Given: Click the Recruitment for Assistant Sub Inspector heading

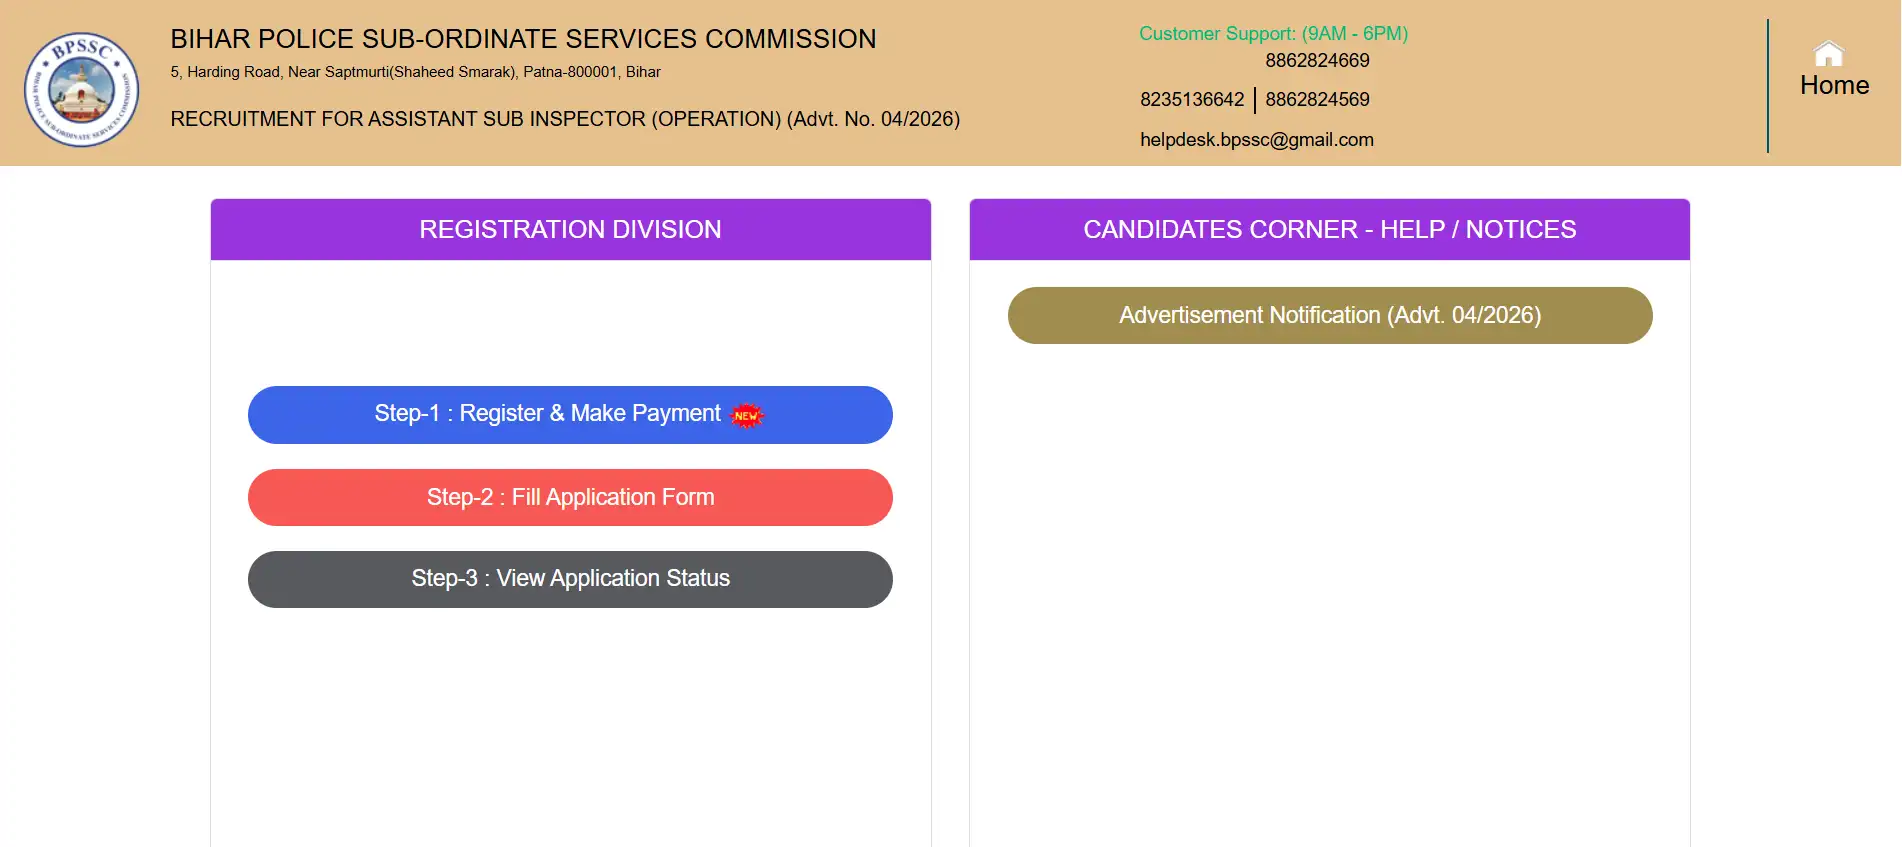Looking at the screenshot, I should [565, 119].
